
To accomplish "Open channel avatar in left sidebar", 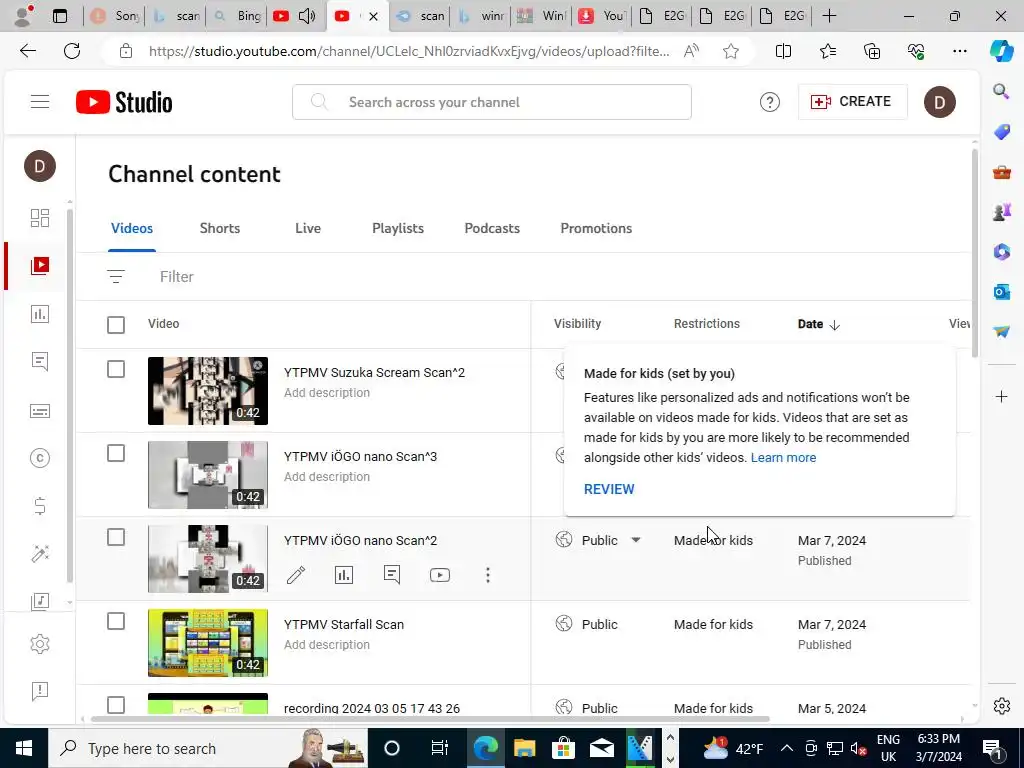I will 40,166.
